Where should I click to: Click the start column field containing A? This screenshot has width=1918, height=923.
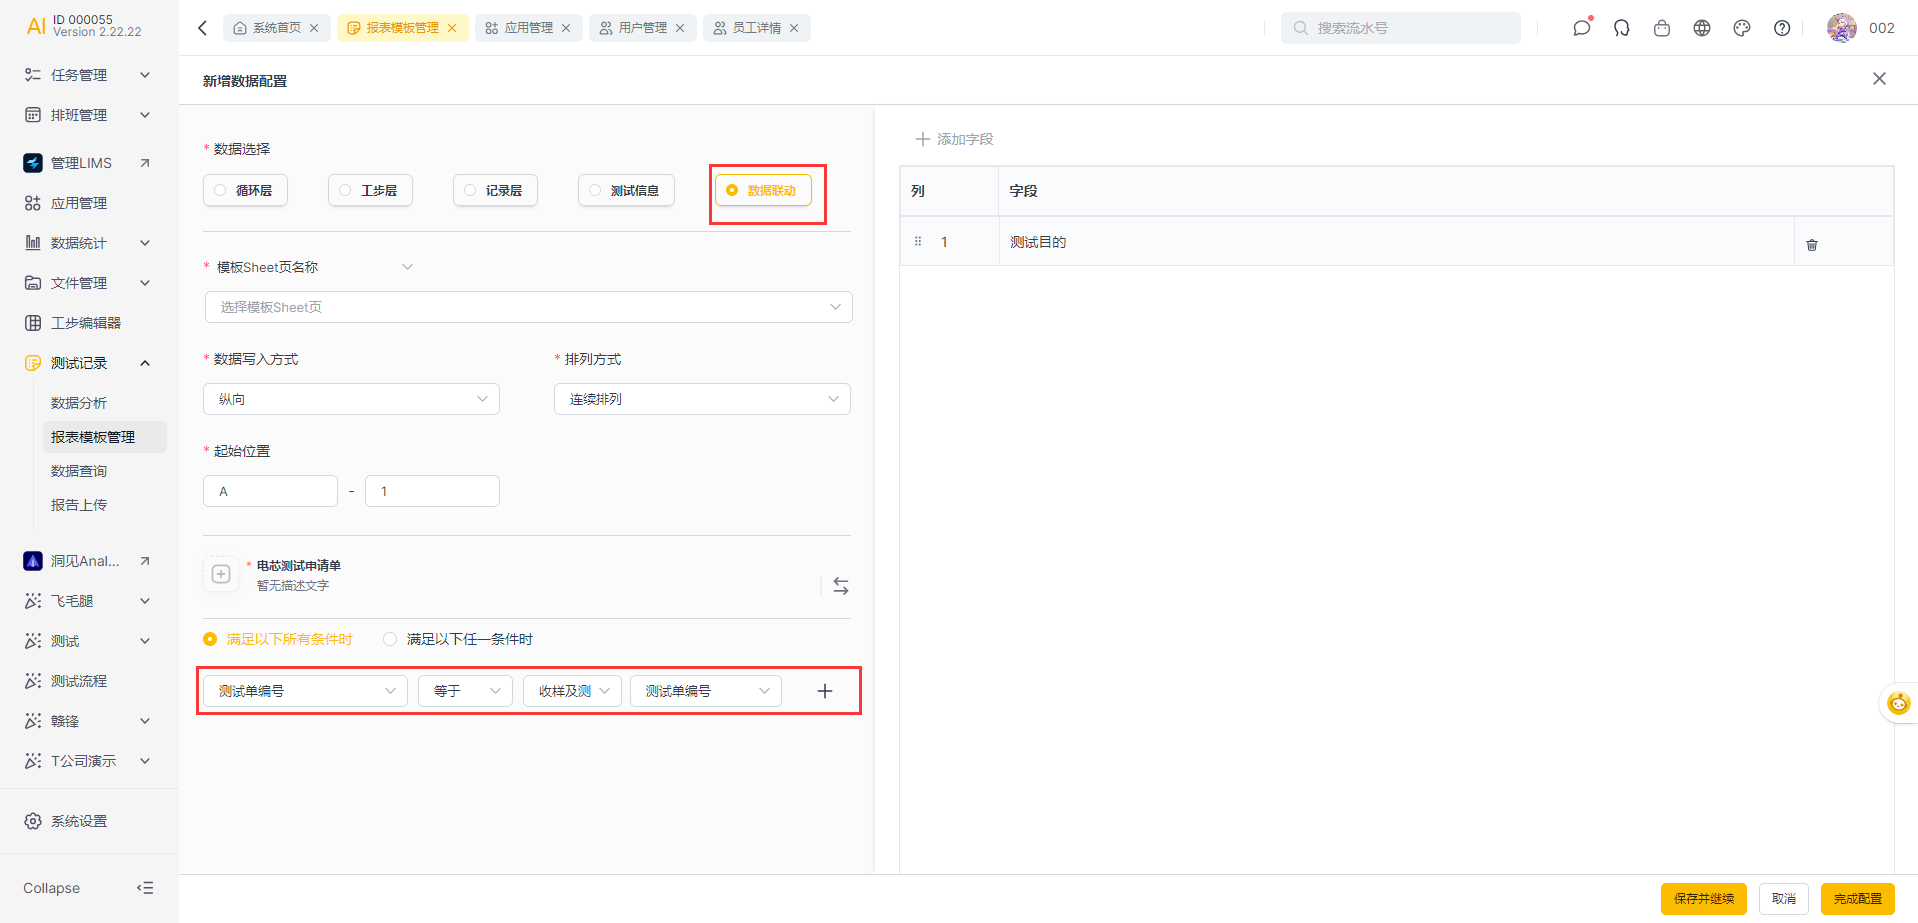[270, 491]
